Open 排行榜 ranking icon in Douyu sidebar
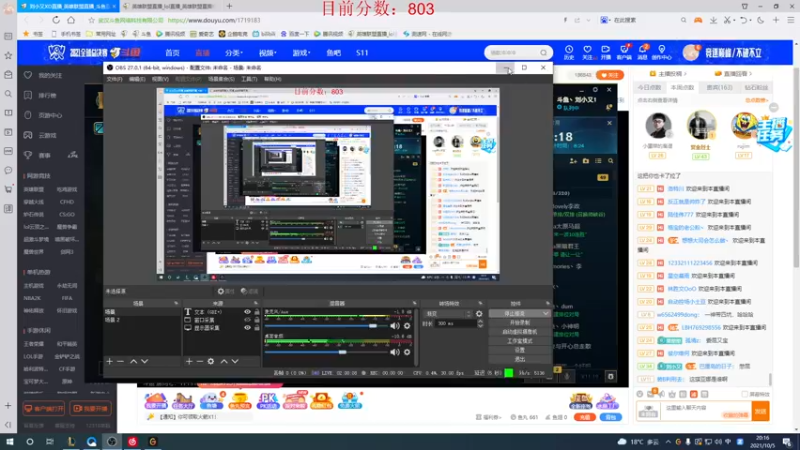Screen dimensions: 800x450 [x=28, y=95]
